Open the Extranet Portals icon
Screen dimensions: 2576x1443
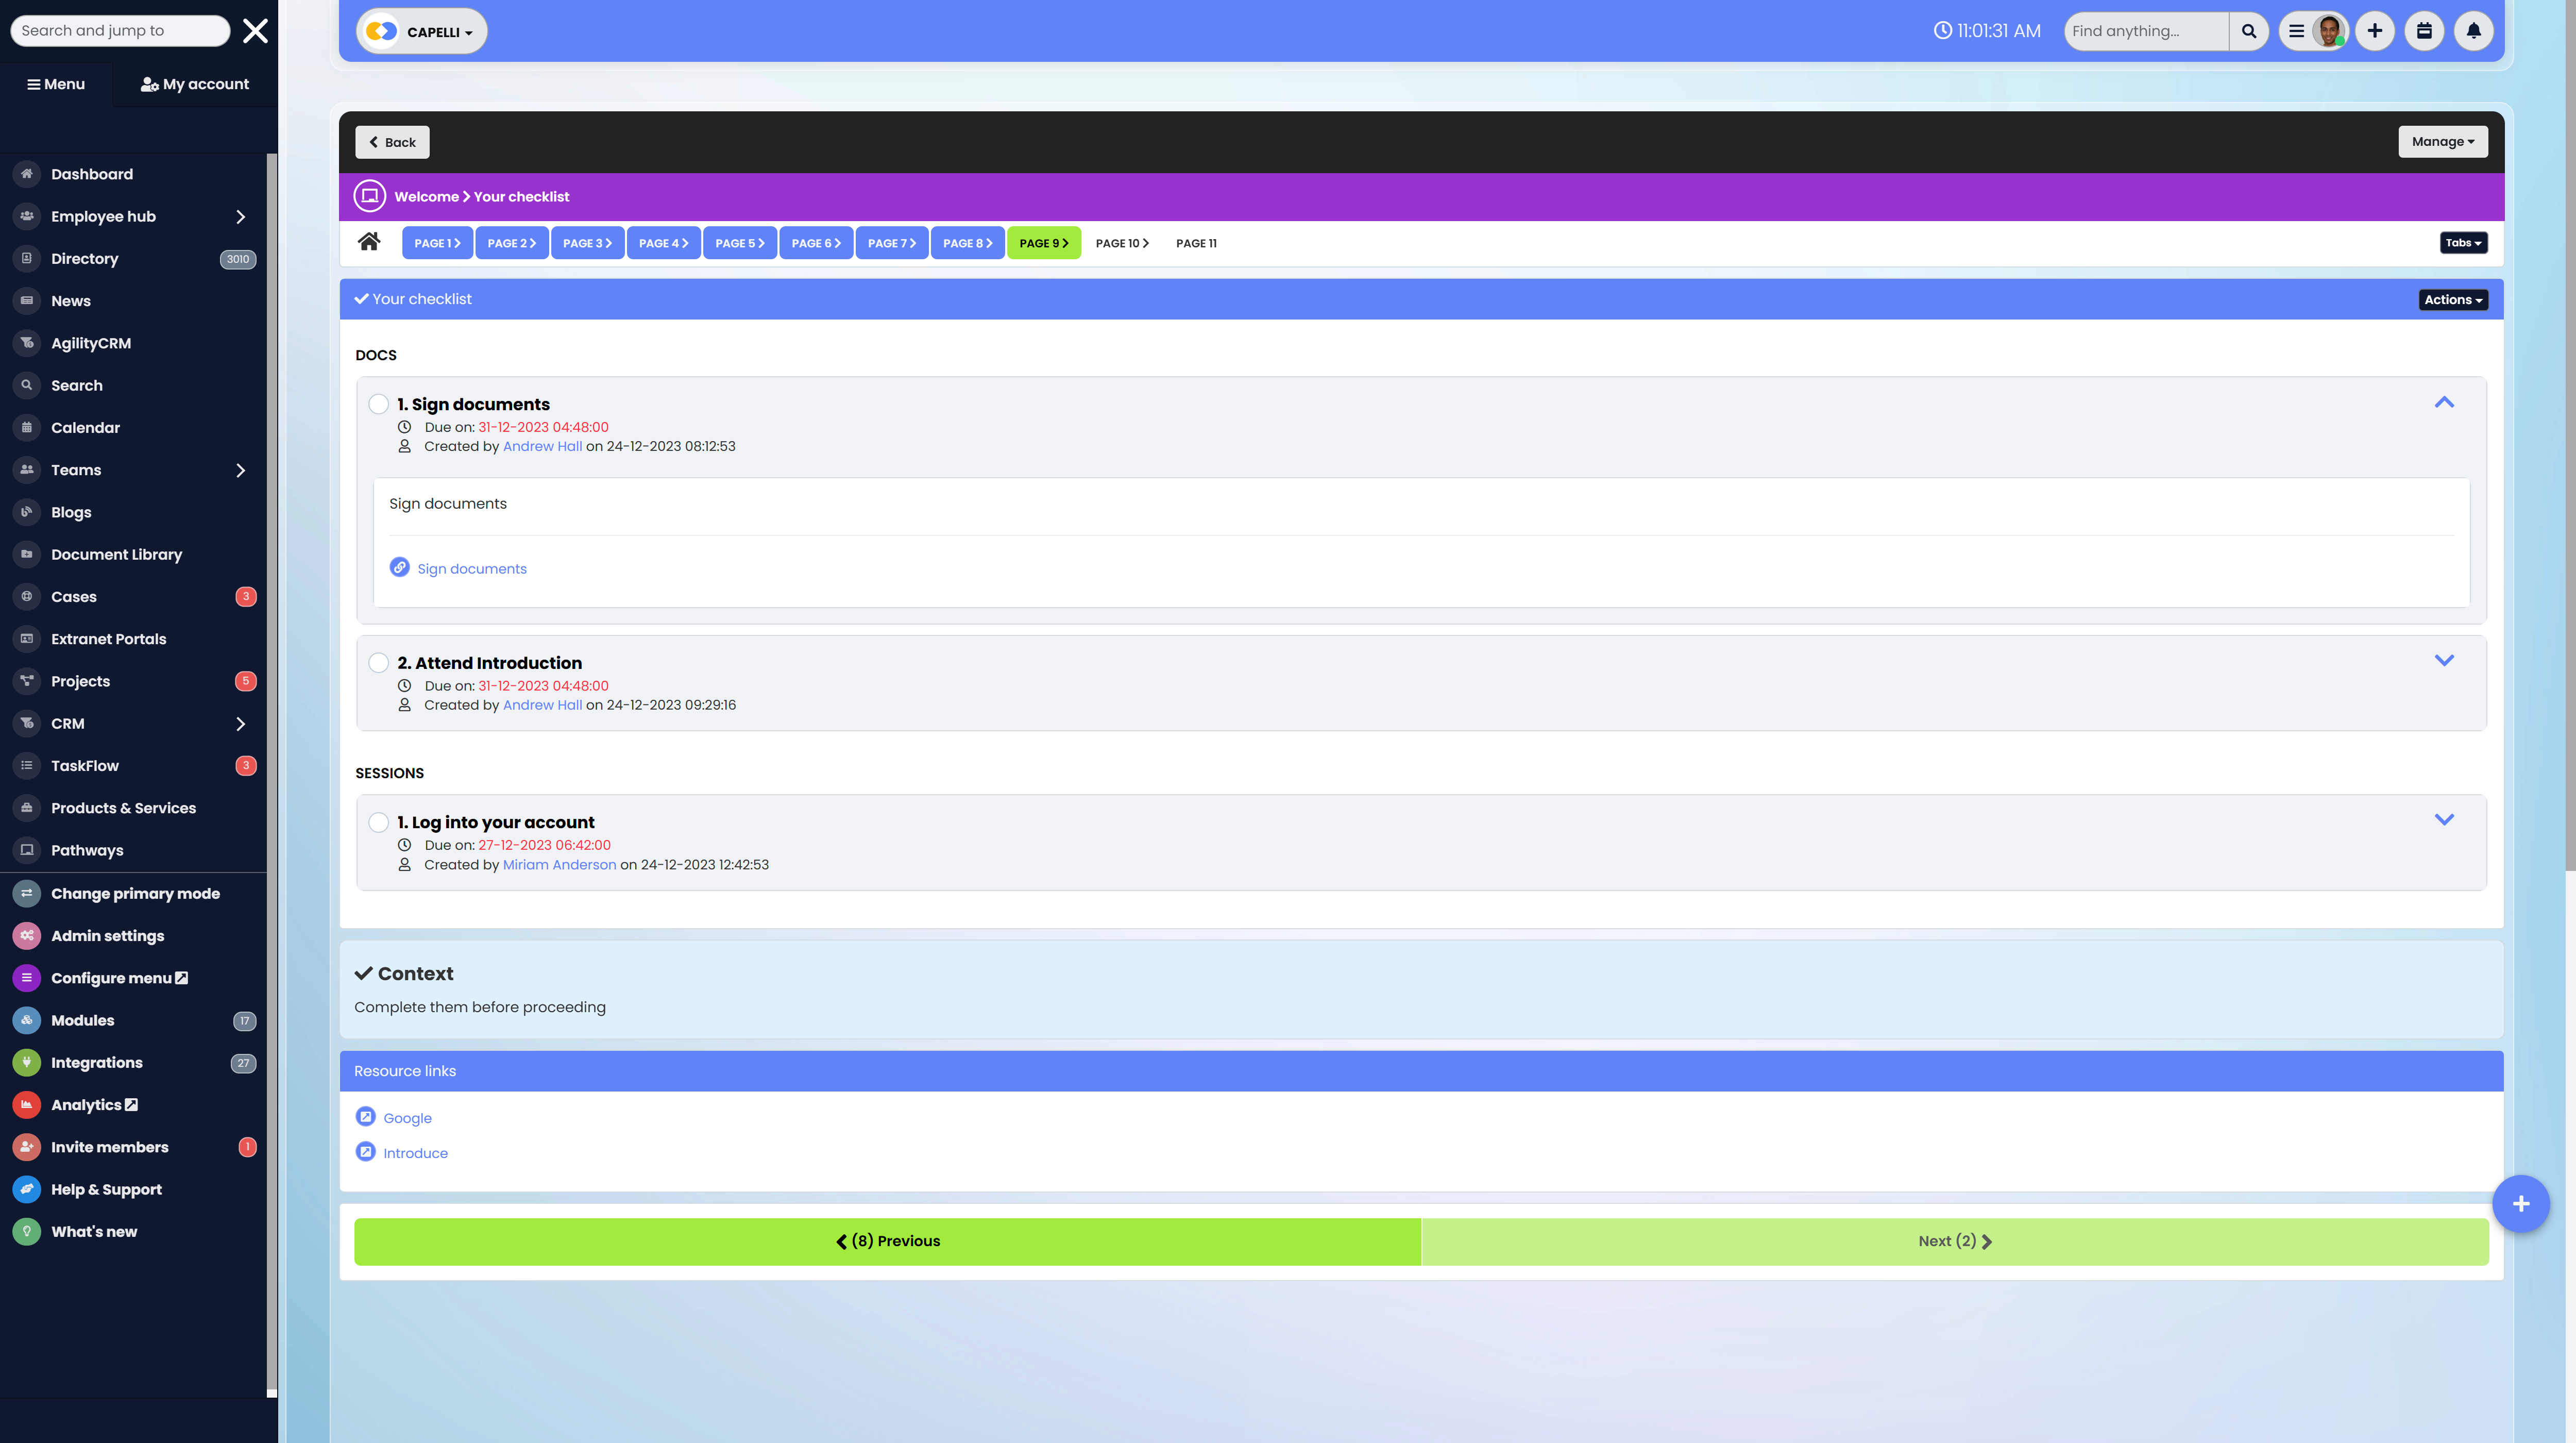(x=27, y=639)
